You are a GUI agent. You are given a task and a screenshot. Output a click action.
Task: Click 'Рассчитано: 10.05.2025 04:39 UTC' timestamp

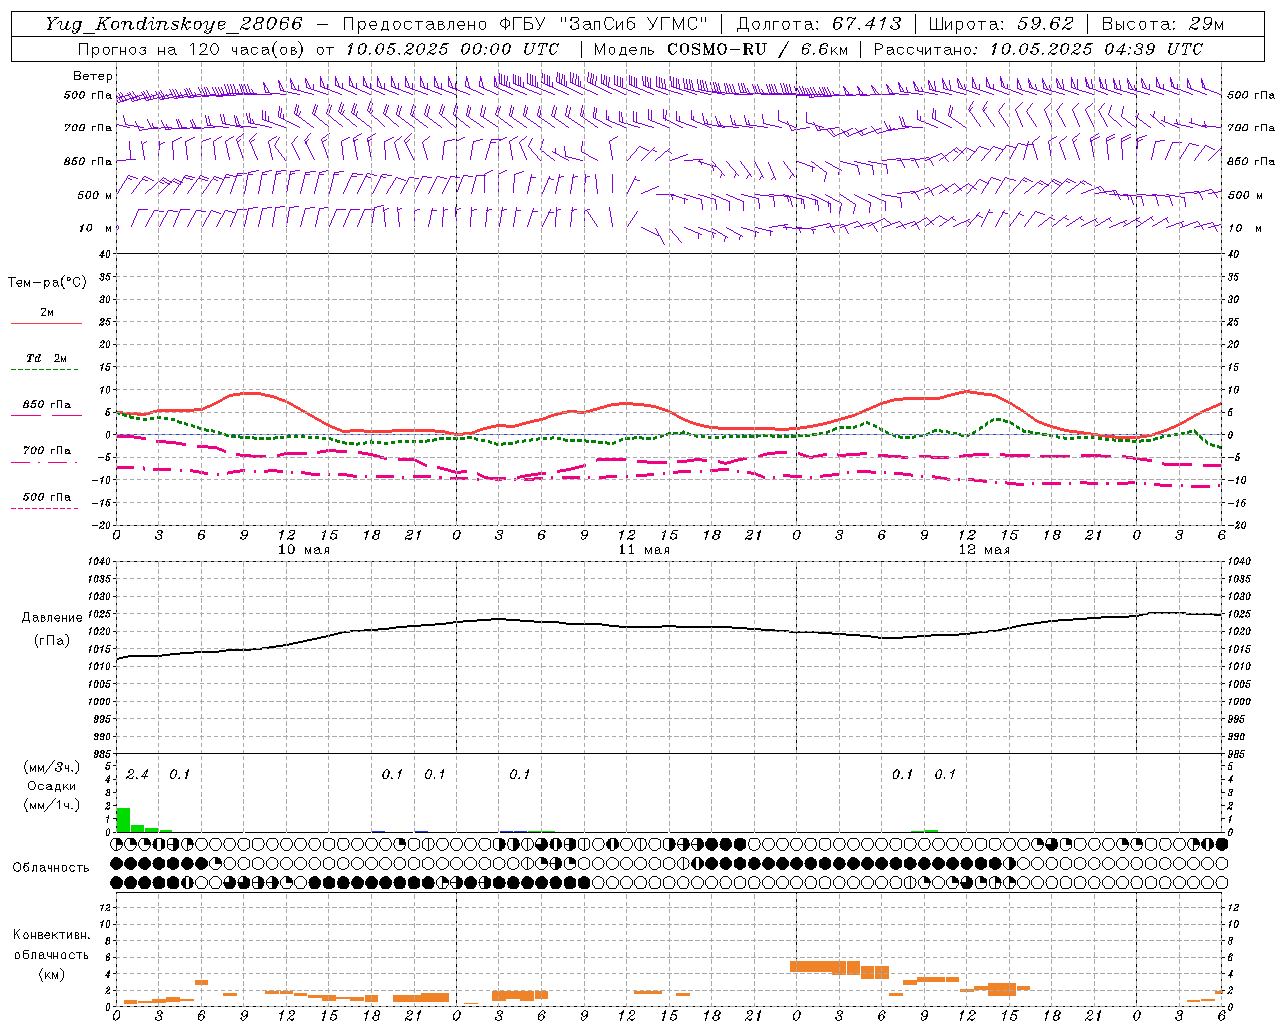[1038, 49]
